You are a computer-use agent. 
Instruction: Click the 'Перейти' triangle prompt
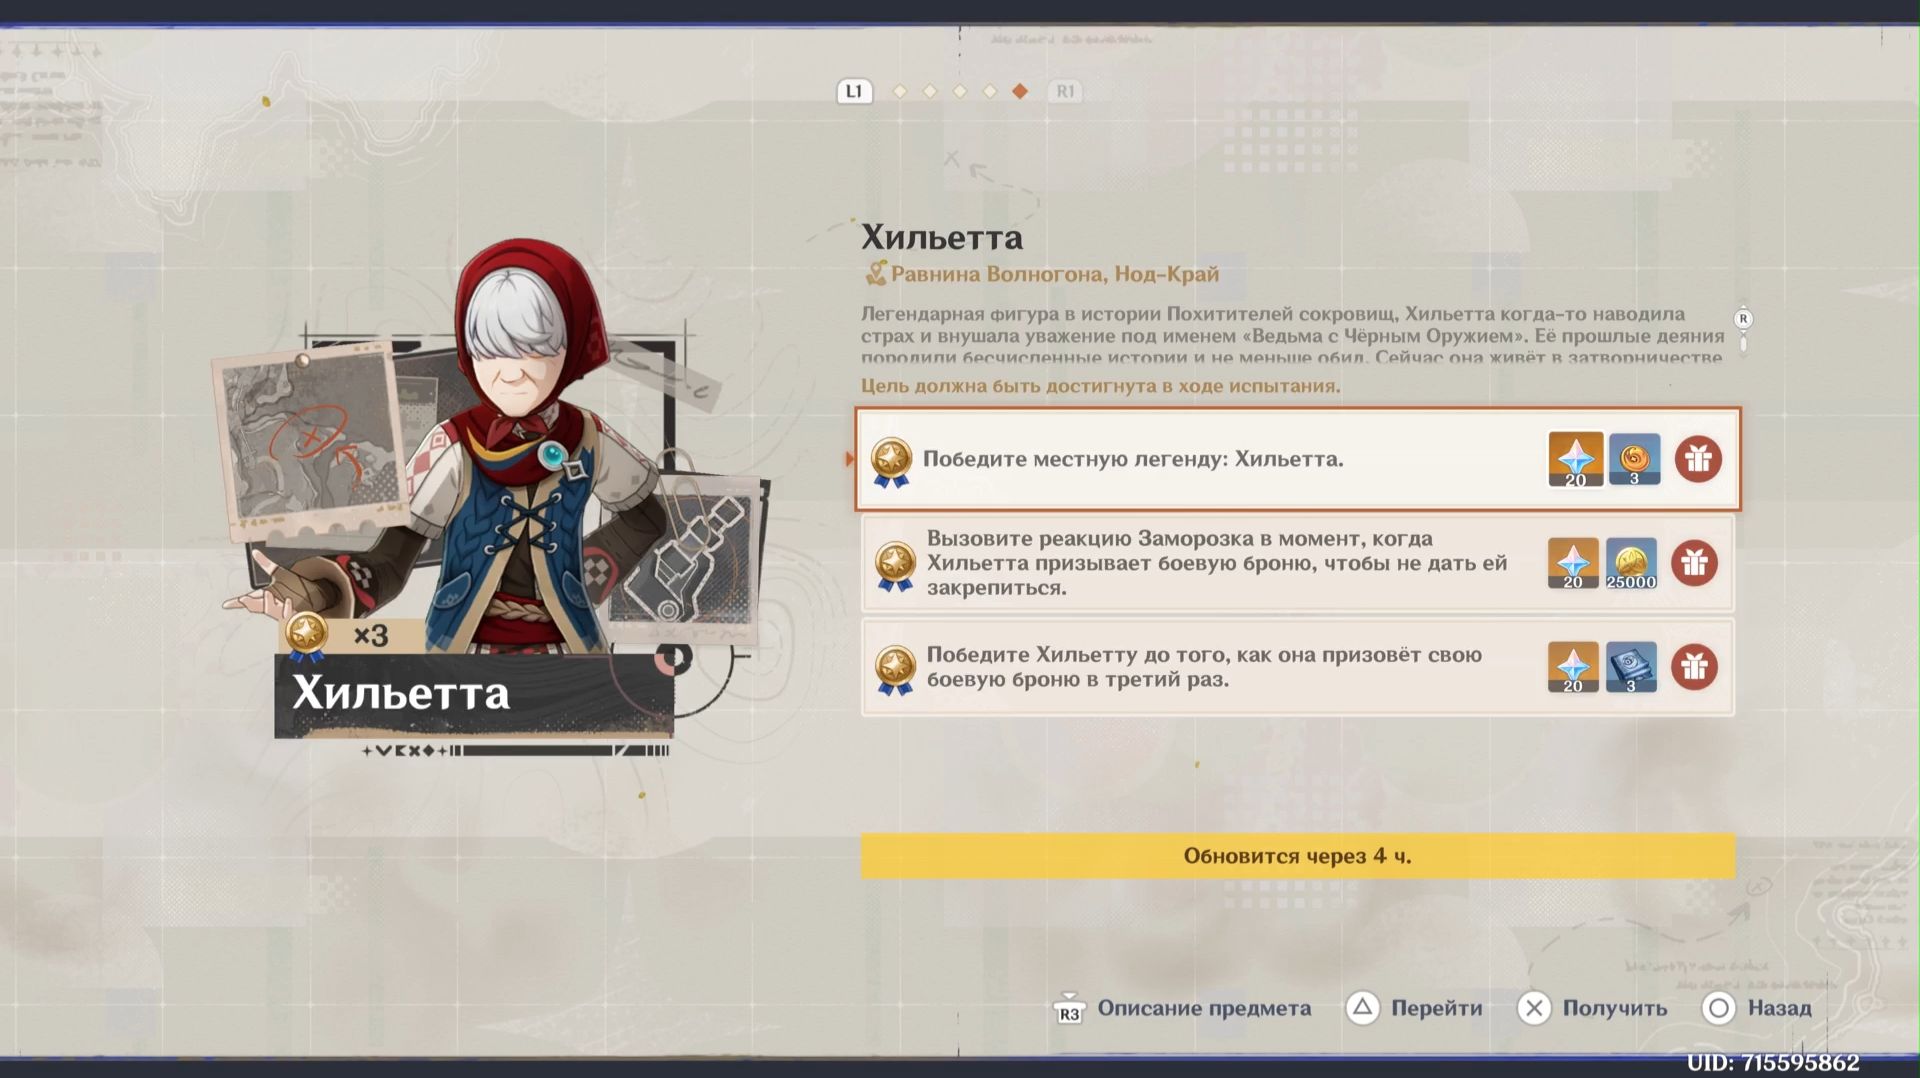pyautogui.click(x=1414, y=1008)
